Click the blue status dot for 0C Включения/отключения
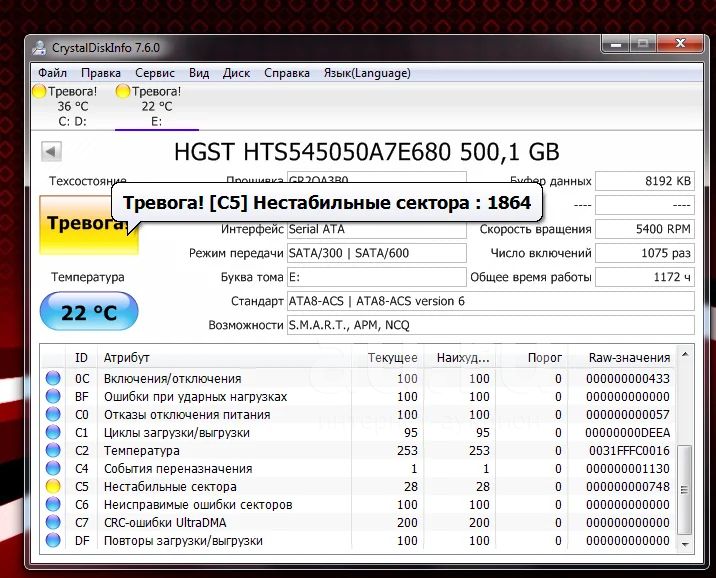 pyautogui.click(x=53, y=378)
